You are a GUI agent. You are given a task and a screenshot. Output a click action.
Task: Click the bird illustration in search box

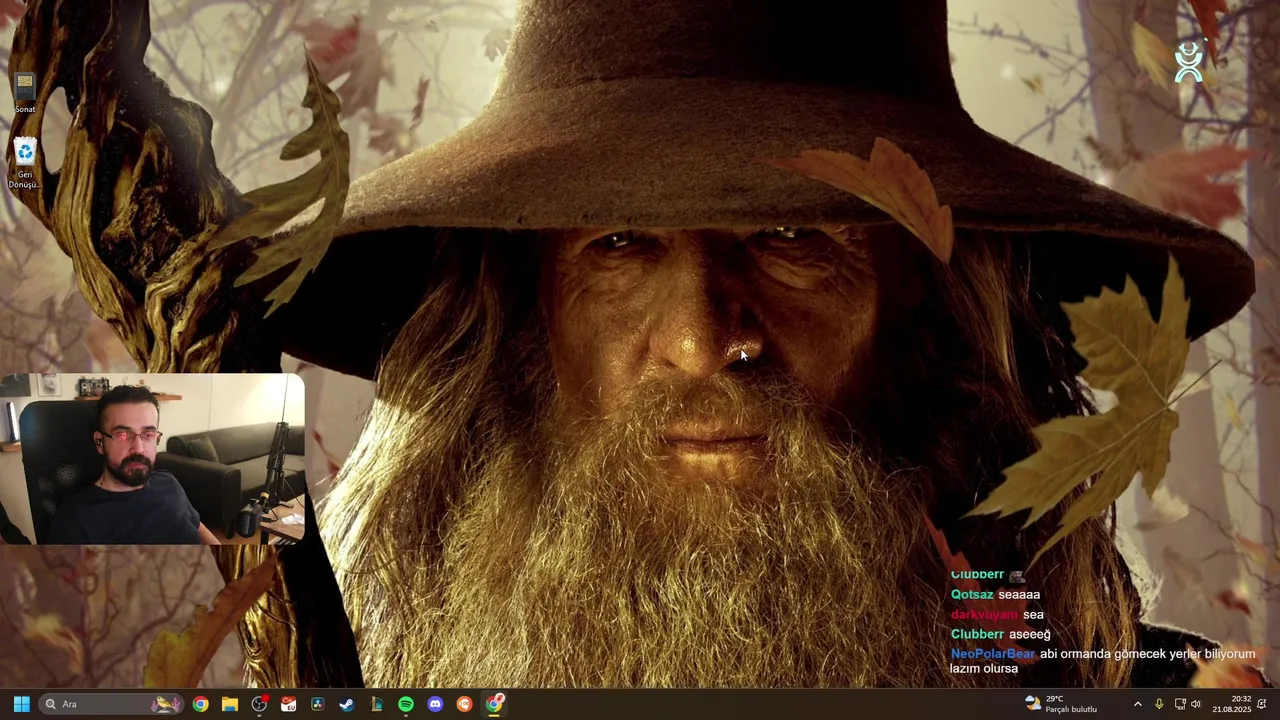166,704
